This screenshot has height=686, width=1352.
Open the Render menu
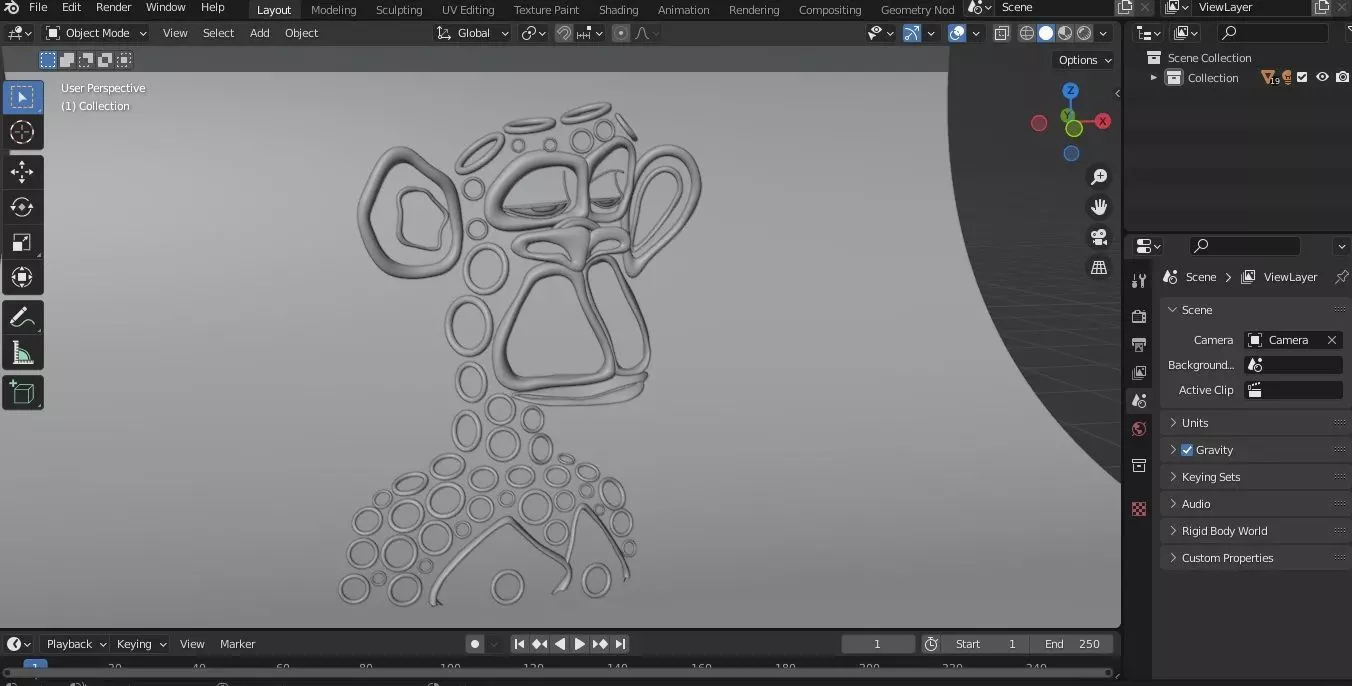113,7
